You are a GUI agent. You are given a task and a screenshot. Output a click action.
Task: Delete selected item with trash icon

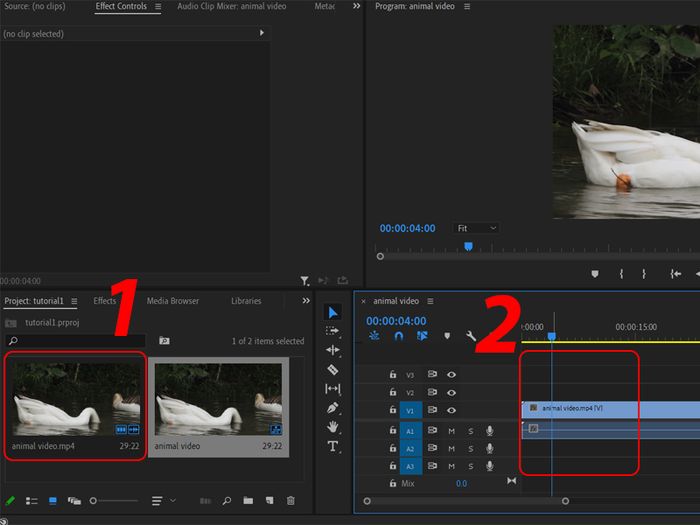point(291,500)
